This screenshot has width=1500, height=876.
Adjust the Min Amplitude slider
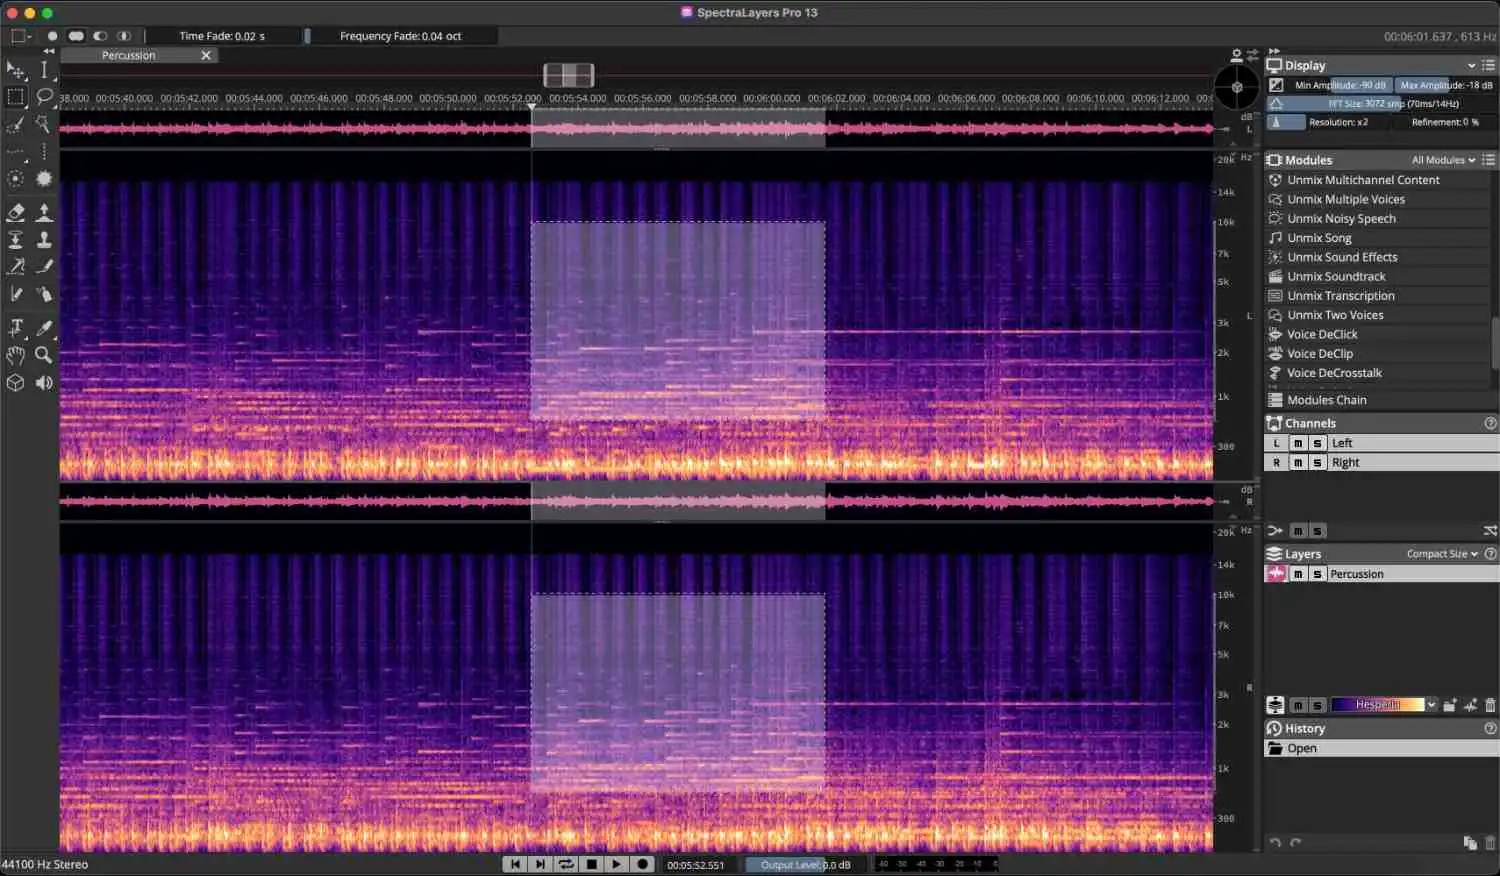pyautogui.click(x=1340, y=85)
